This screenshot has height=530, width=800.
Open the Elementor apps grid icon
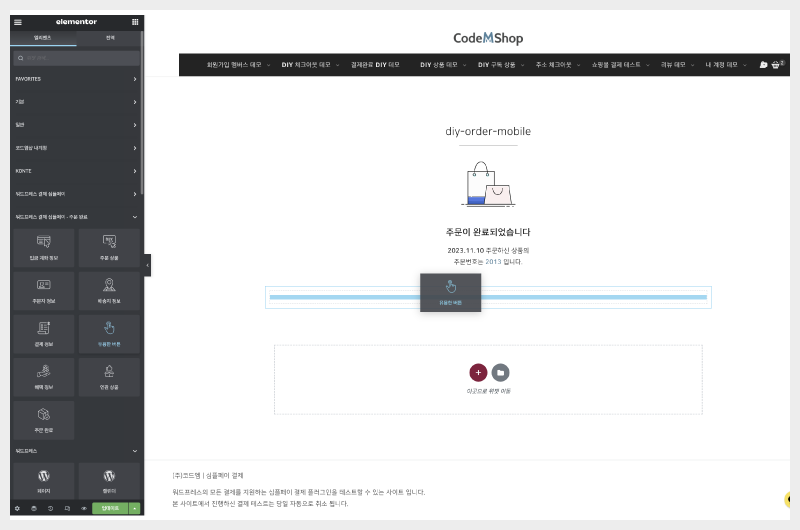click(135, 21)
